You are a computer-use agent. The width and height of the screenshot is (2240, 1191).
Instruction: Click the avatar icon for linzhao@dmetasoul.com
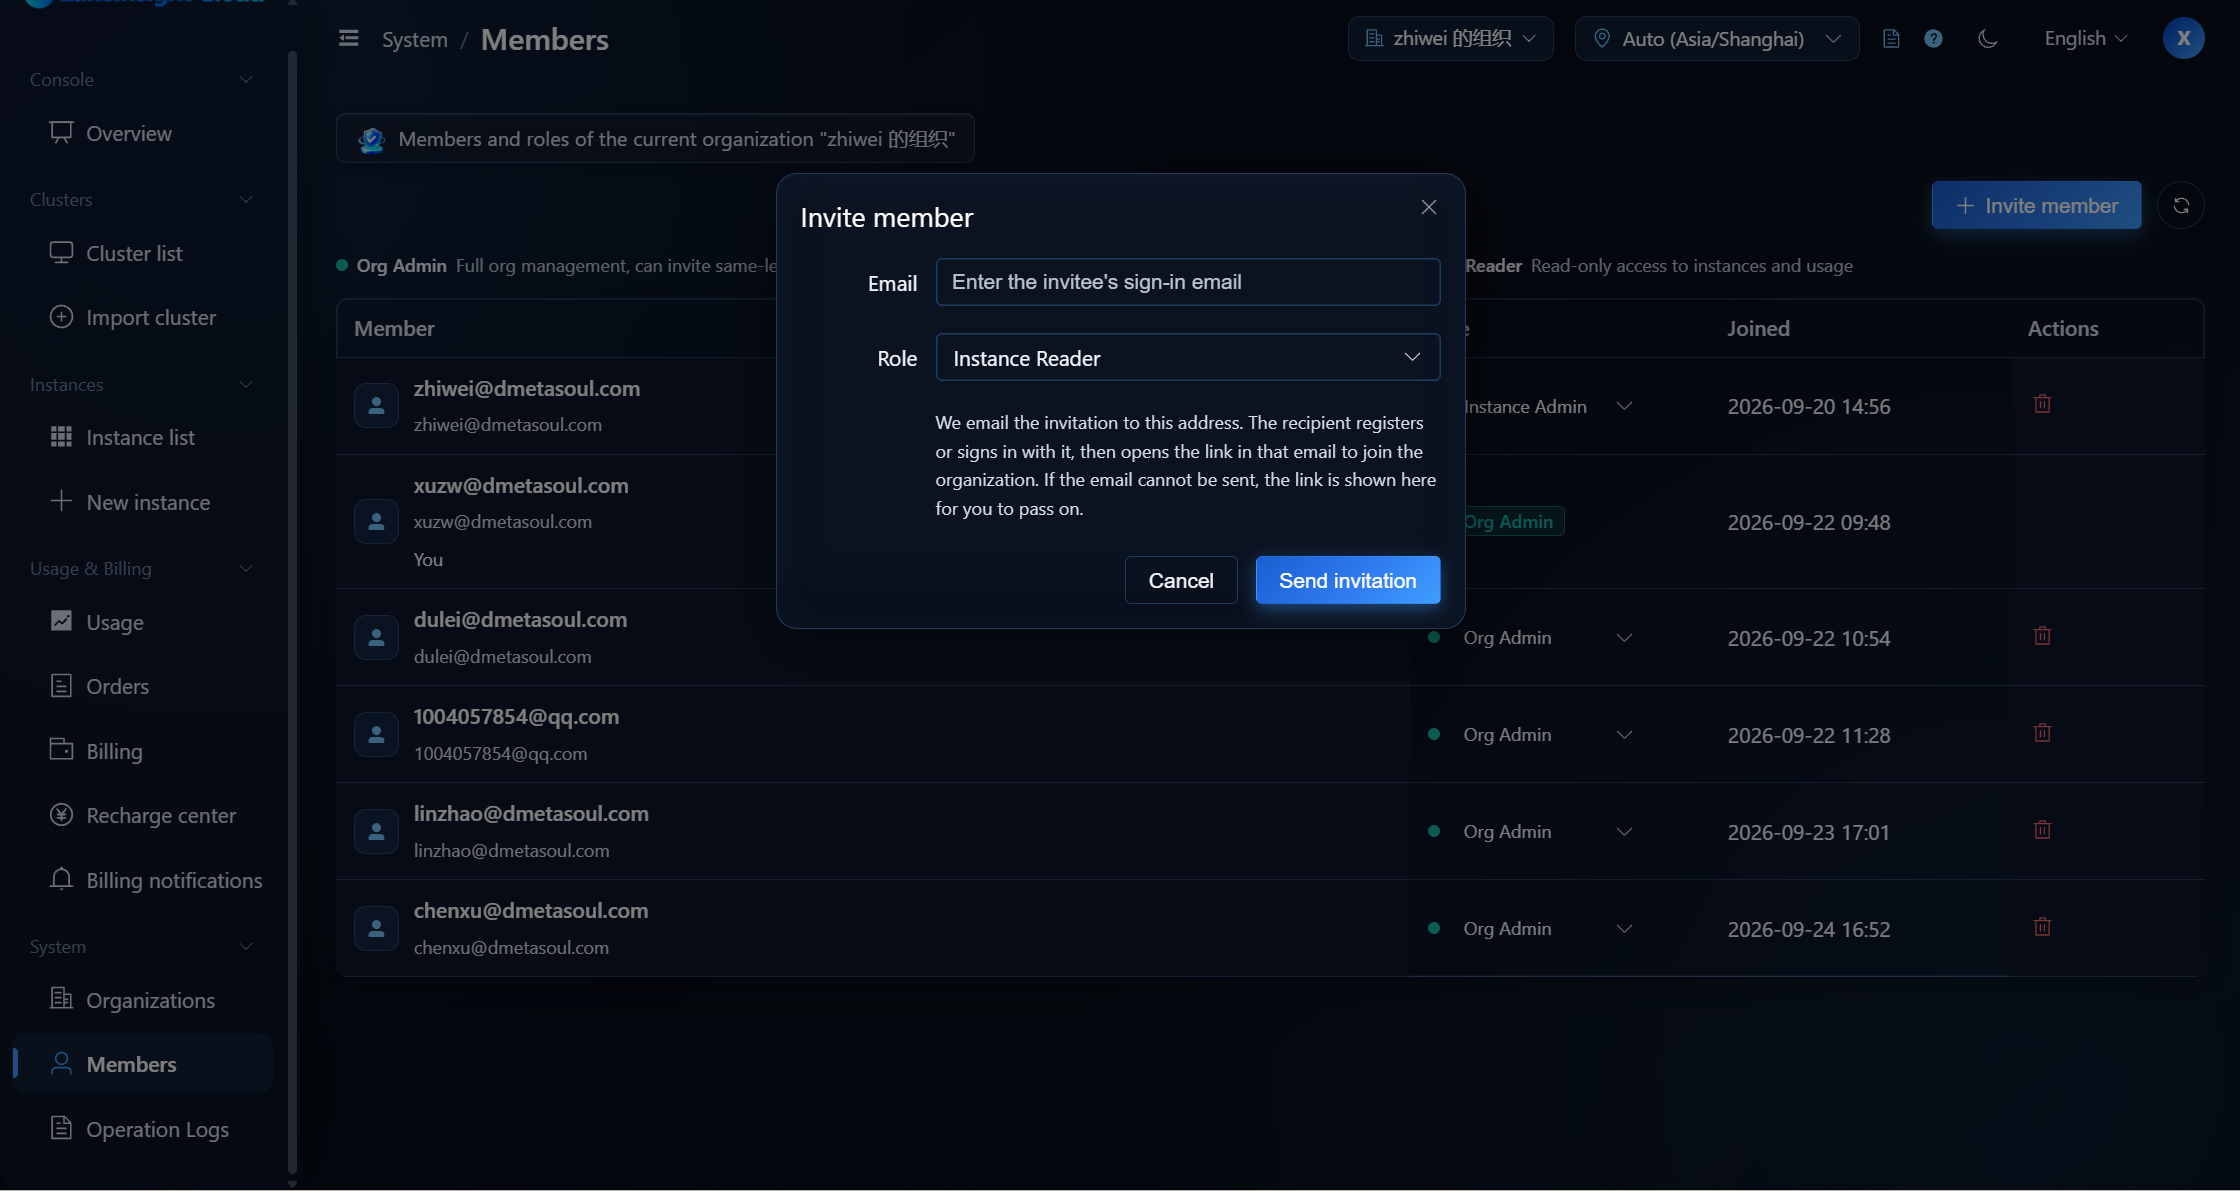[376, 831]
